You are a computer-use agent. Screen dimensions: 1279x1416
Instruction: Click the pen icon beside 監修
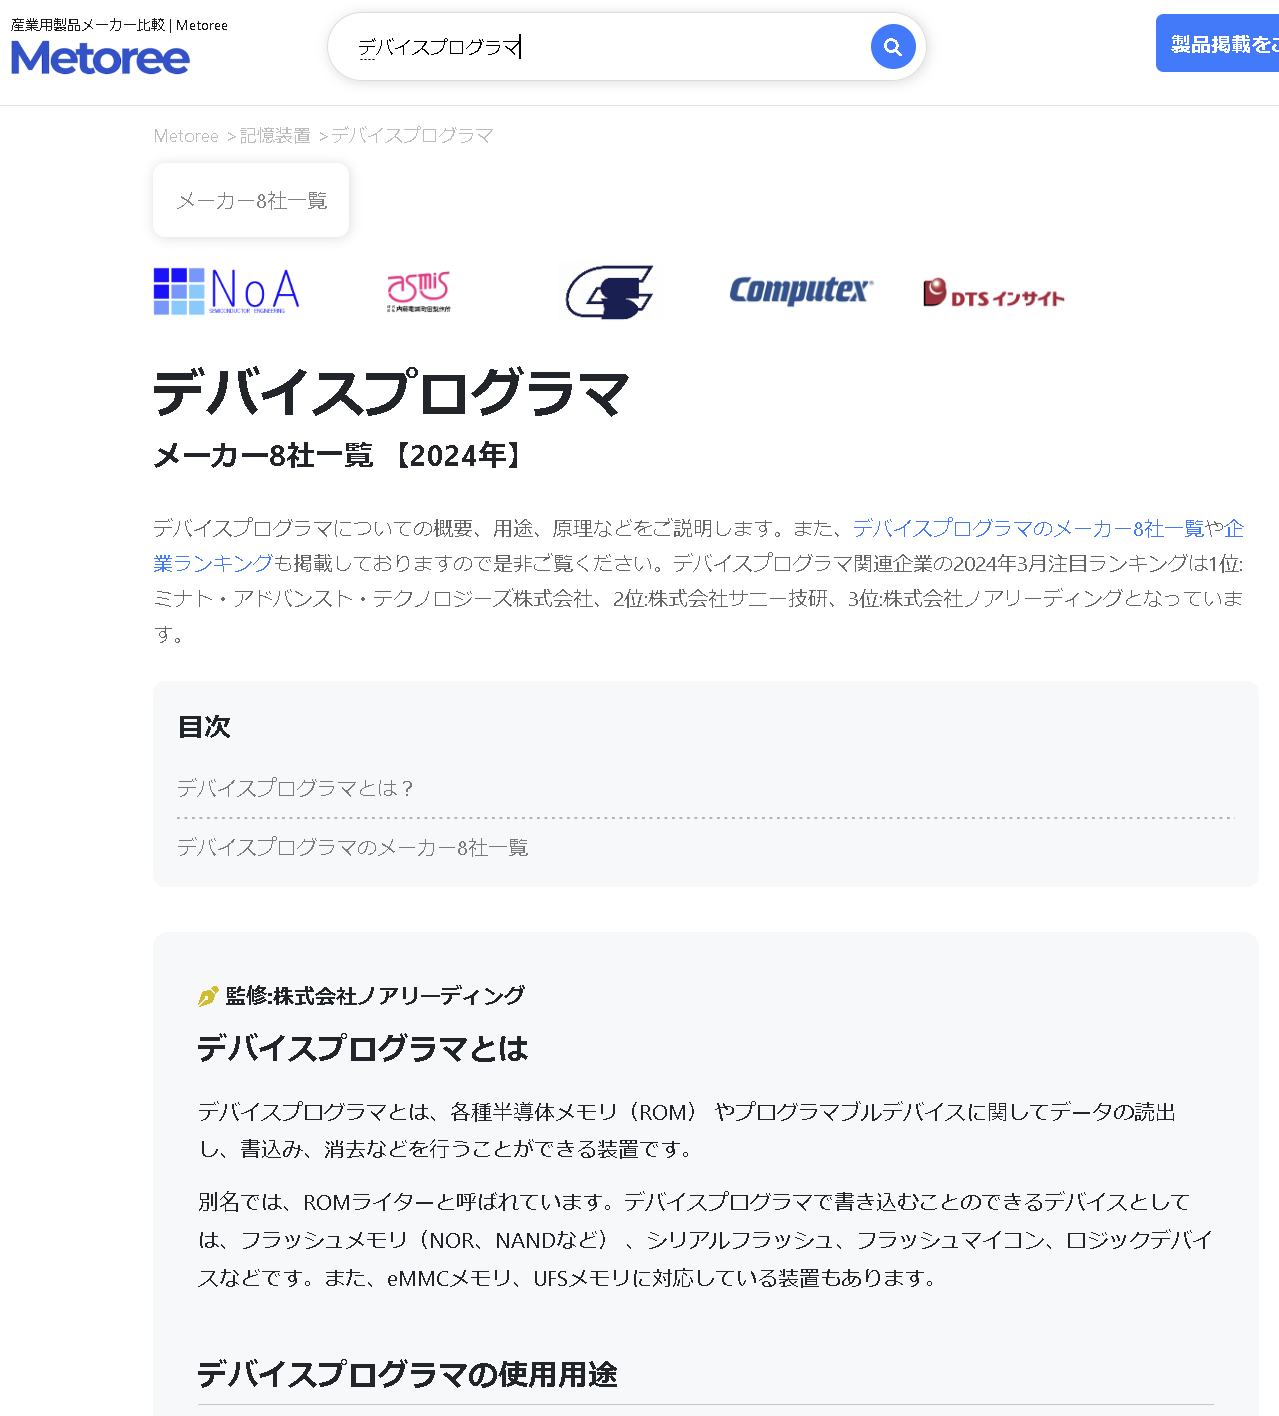tap(208, 996)
